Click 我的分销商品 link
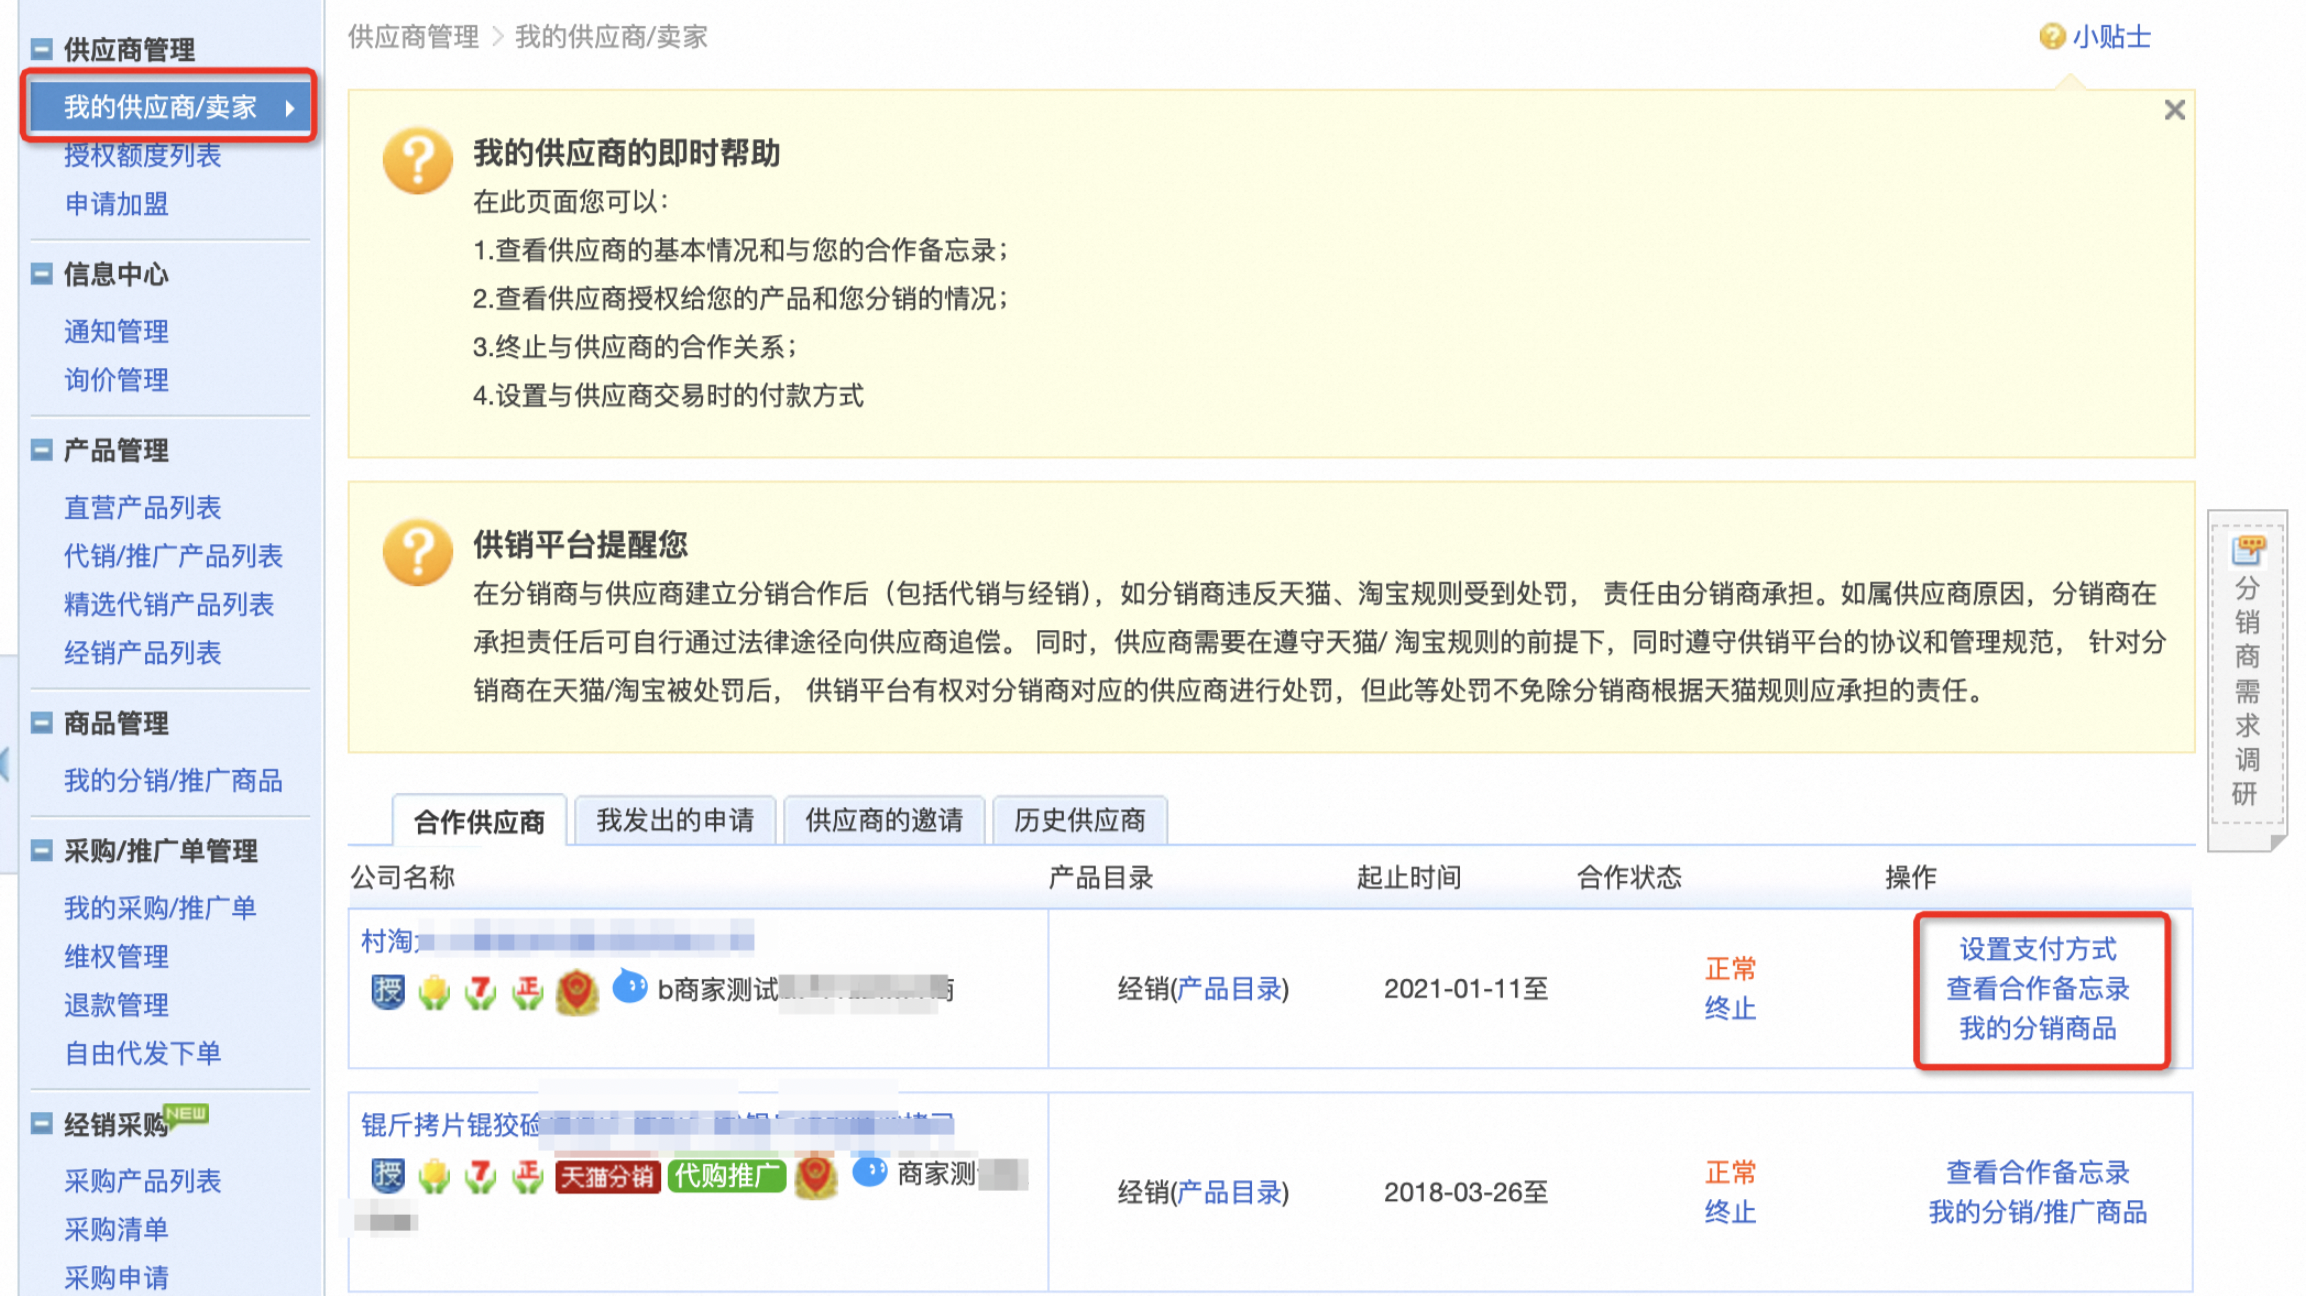This screenshot has height=1296, width=2306. click(2038, 1028)
